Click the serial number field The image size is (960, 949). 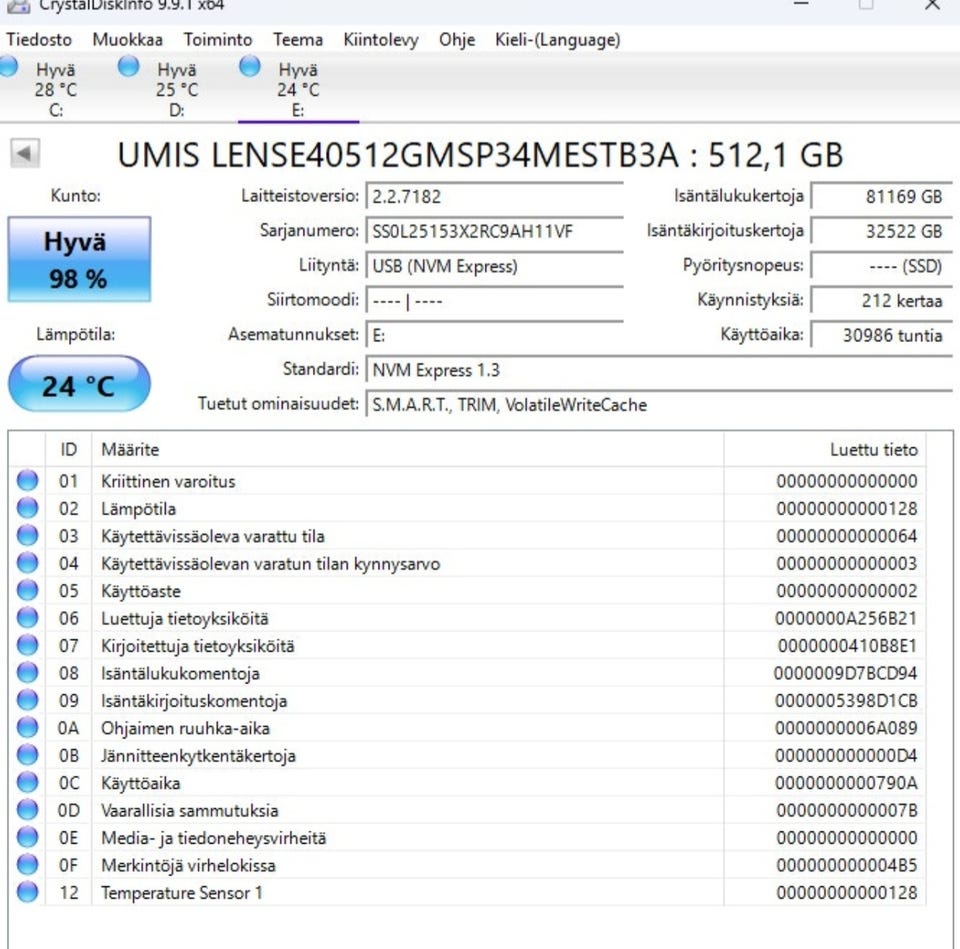(x=495, y=231)
